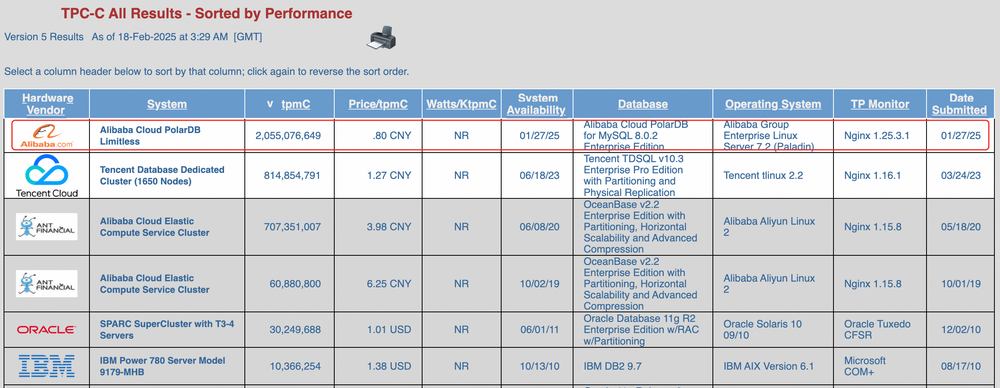The image size is (1000, 388).
Task: Open Tencent Database Dedicated Cluster link
Action: (x=162, y=175)
